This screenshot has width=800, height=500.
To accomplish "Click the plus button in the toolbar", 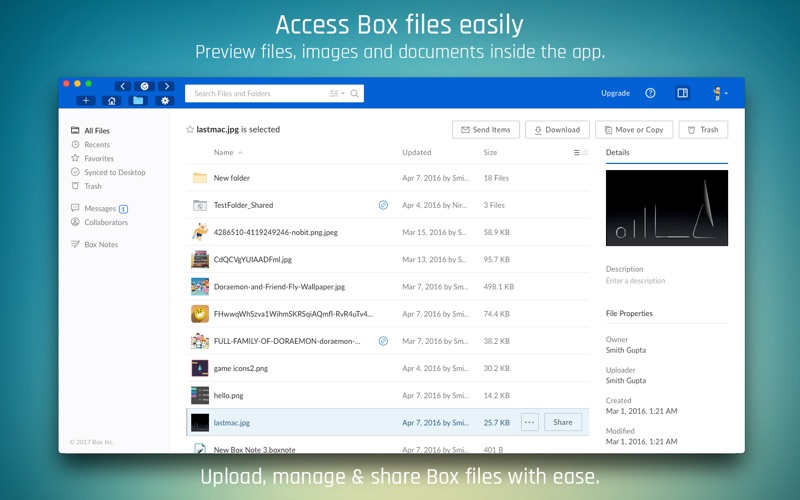I will (86, 101).
